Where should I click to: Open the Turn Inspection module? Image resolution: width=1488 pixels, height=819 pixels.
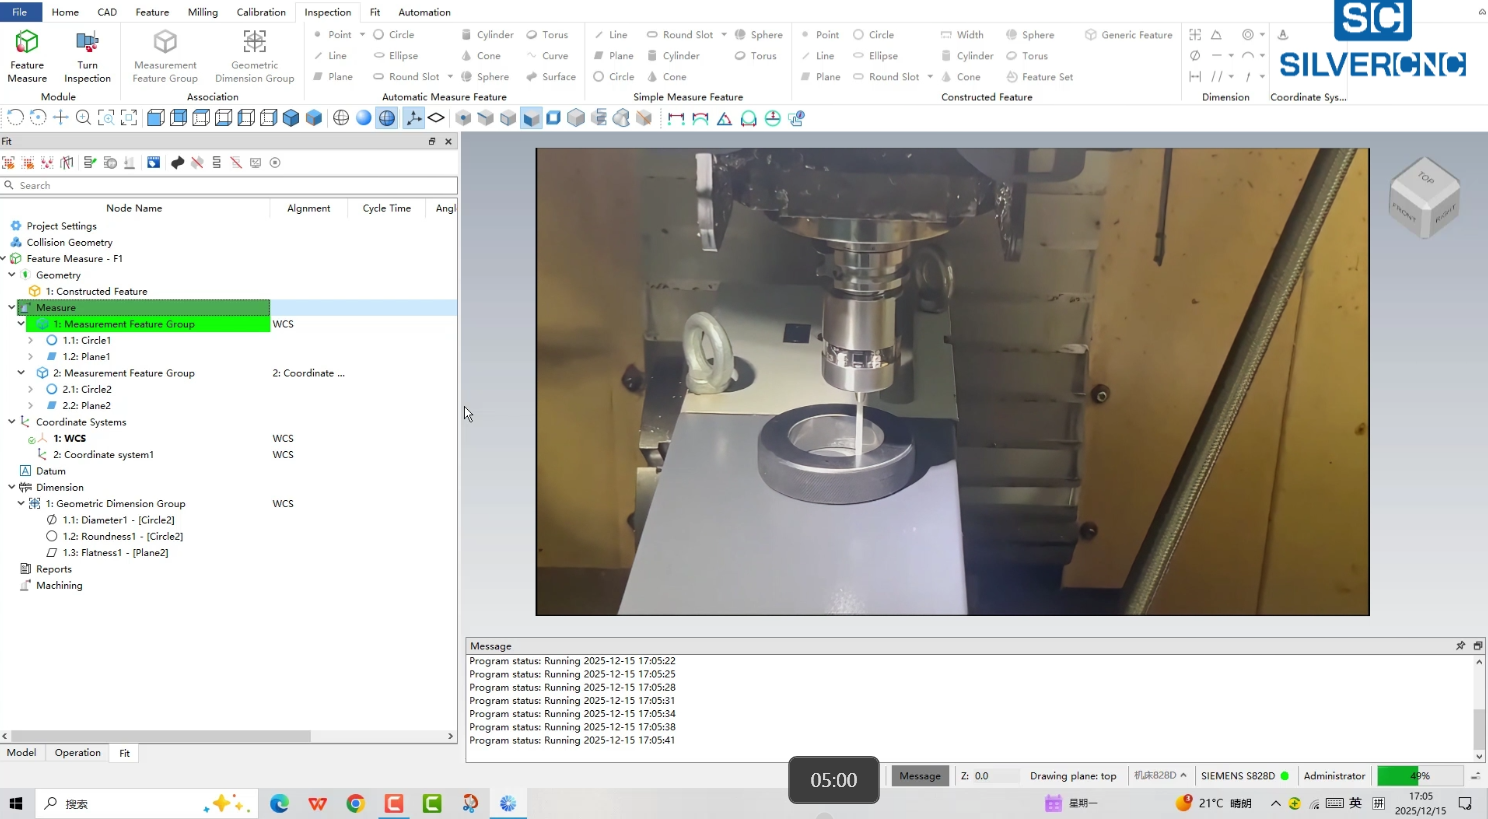coord(87,56)
